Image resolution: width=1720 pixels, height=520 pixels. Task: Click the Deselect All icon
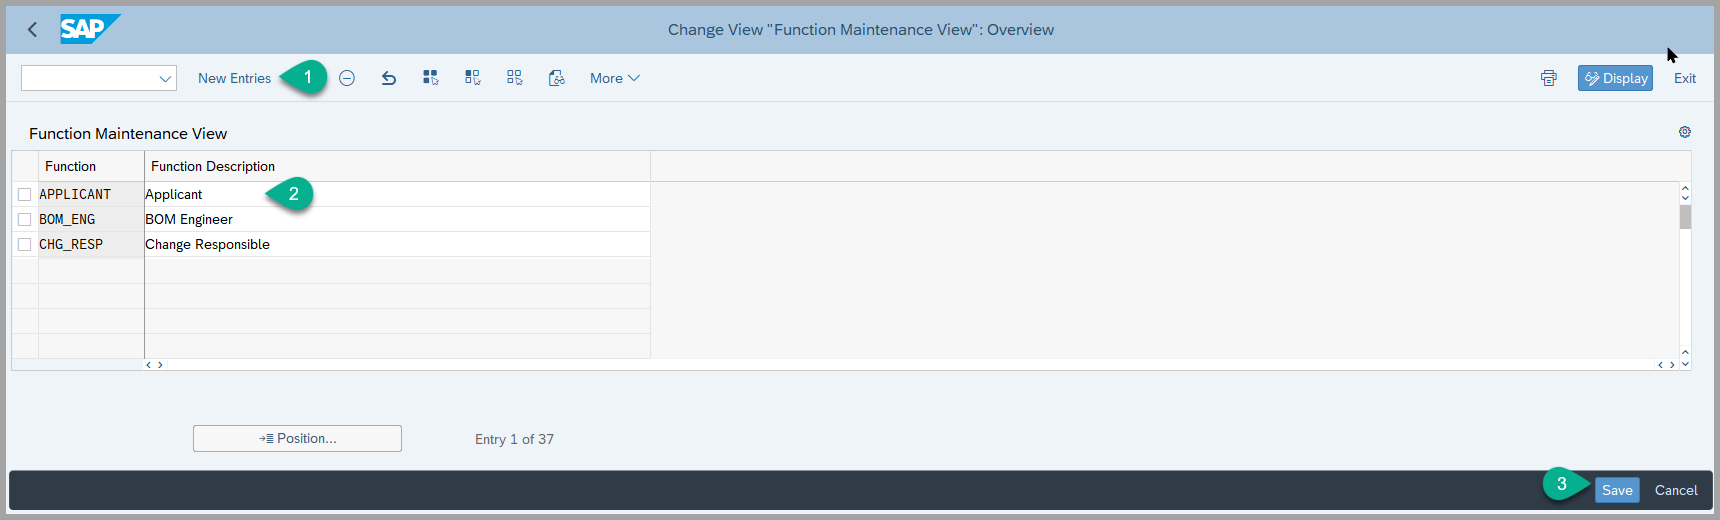[515, 78]
